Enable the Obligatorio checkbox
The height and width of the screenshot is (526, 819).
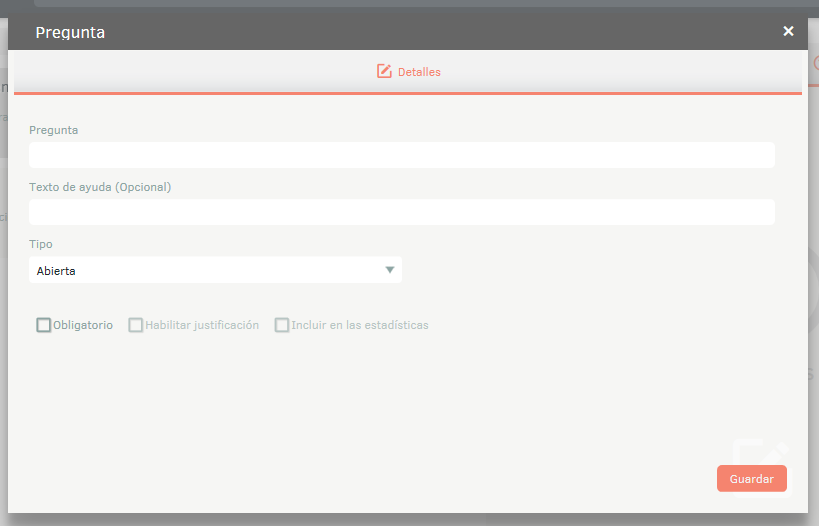point(44,325)
